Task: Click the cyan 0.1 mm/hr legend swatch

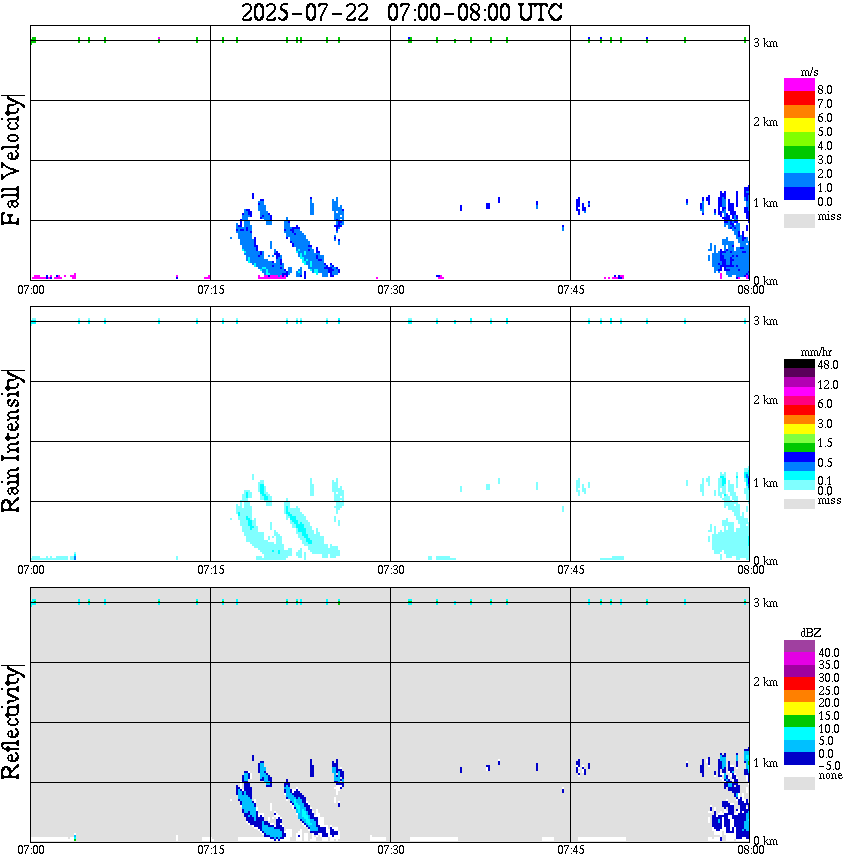Action: tap(799, 476)
